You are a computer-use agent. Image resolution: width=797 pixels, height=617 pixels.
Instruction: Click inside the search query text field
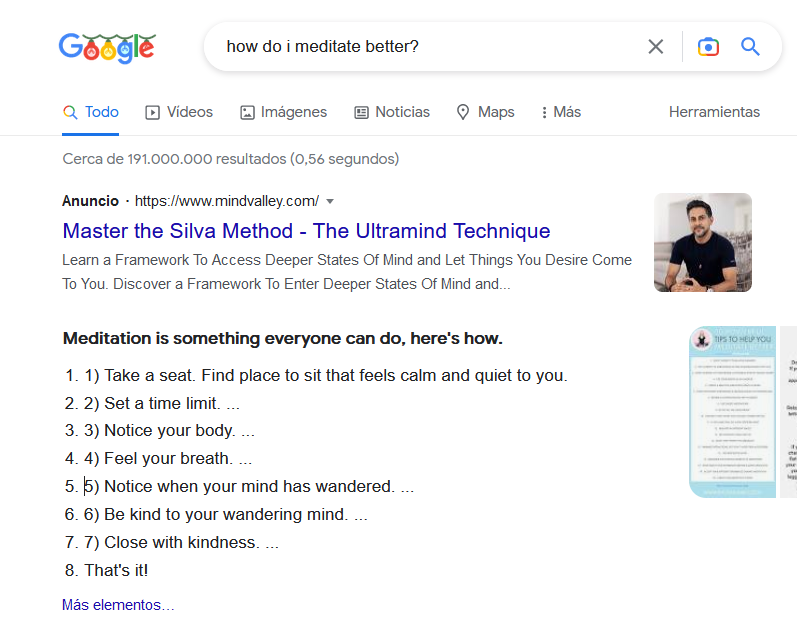(x=430, y=47)
